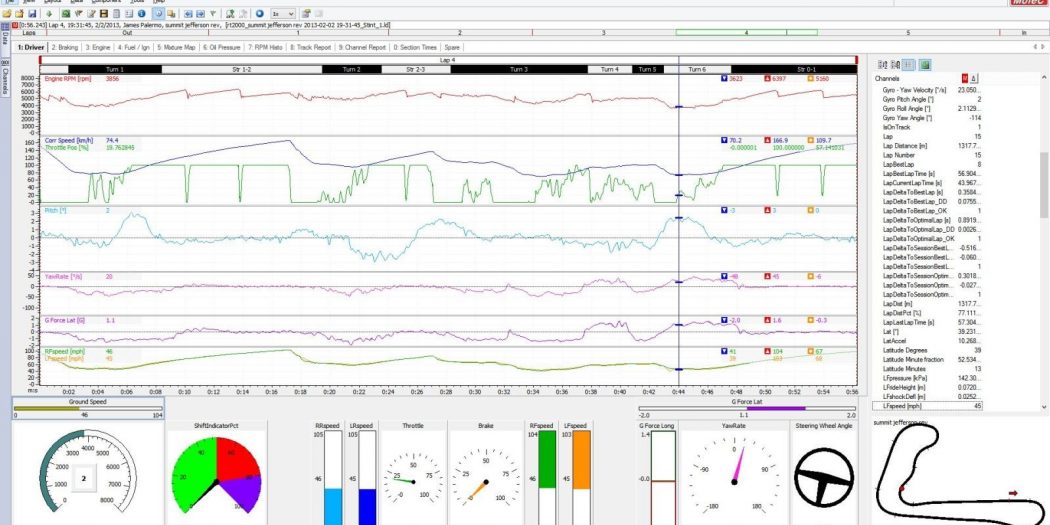Switch to the 6: Oil Pressure tab
The height and width of the screenshot is (525, 1050).
[222, 48]
